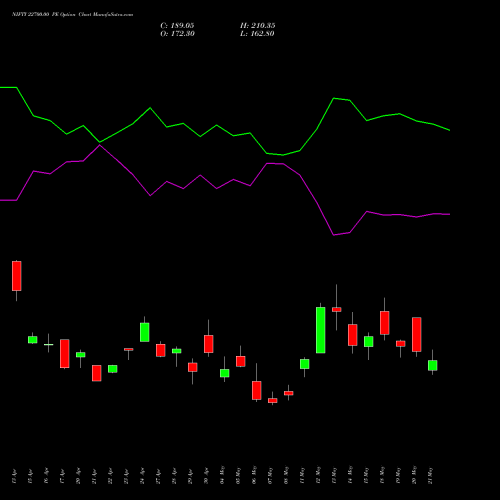
Task: Click the 13 Apr date label
Action: pyautogui.click(x=14, y=476)
